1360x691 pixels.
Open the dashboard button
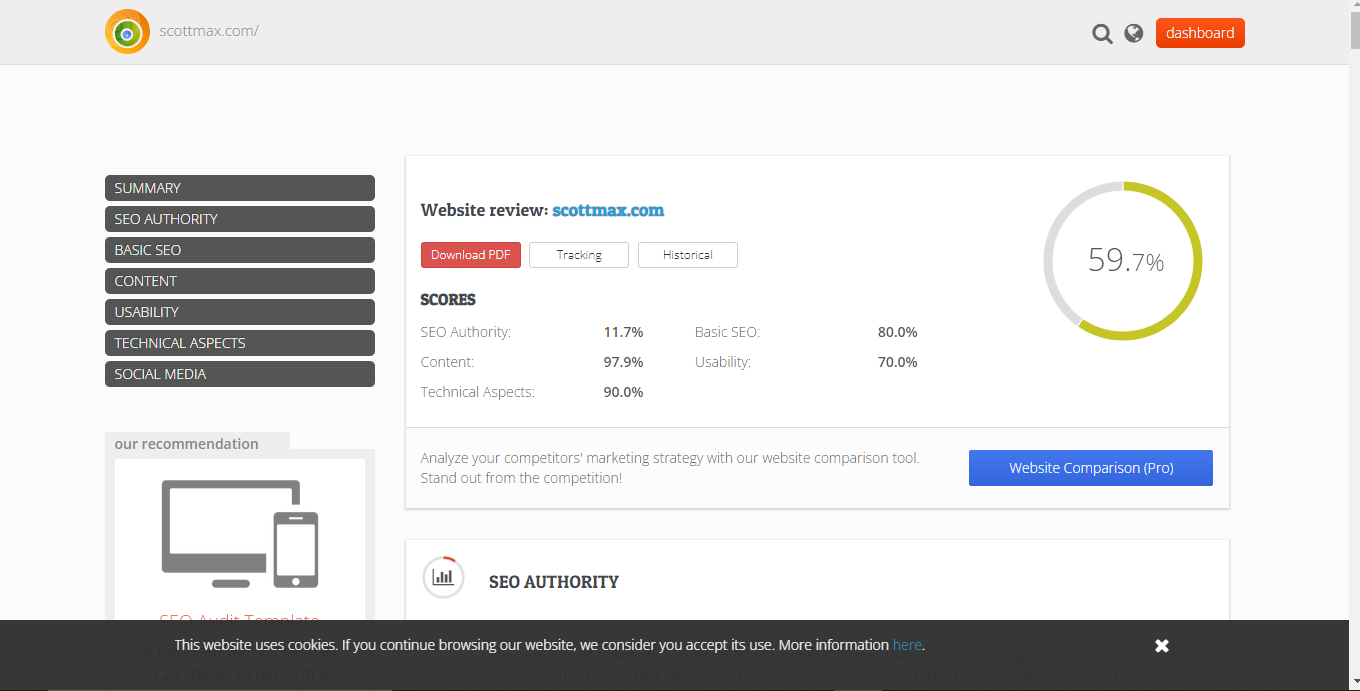click(x=1200, y=33)
